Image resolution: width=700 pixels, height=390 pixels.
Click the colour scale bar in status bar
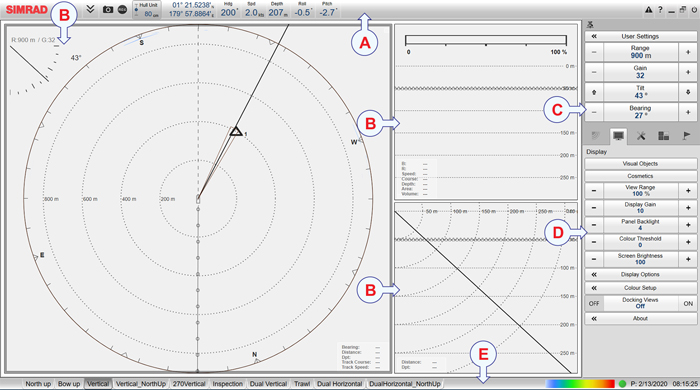[x=580, y=384]
